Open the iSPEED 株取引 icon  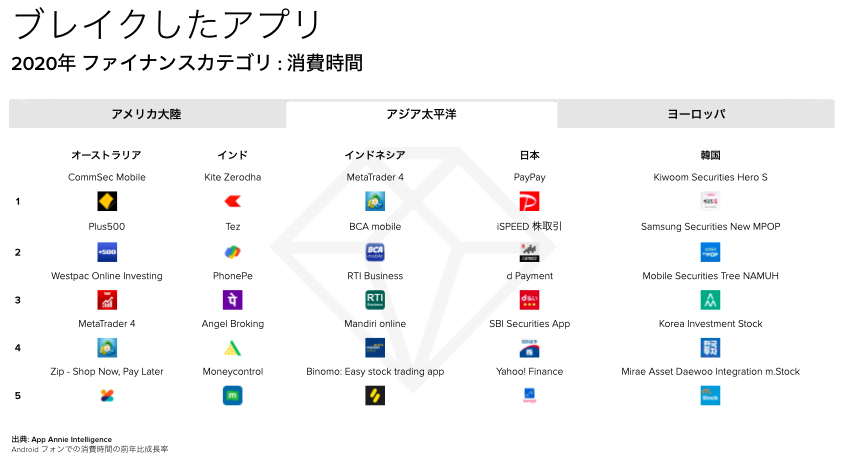[530, 252]
